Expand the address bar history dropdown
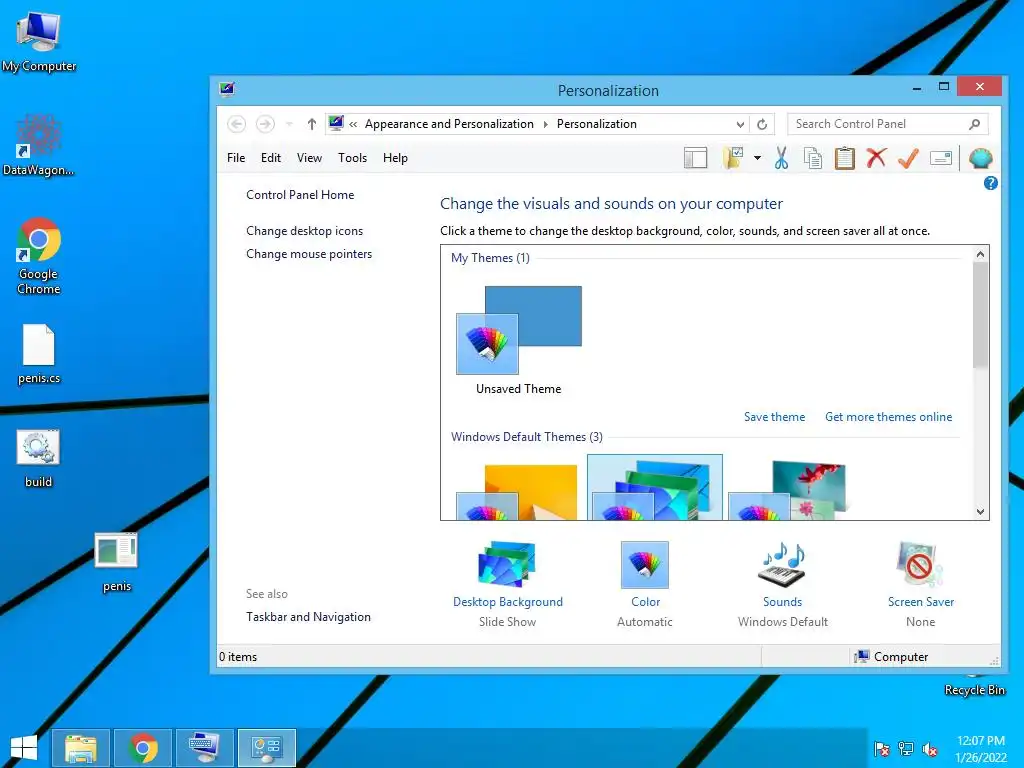This screenshot has height=768, width=1024. click(x=740, y=124)
